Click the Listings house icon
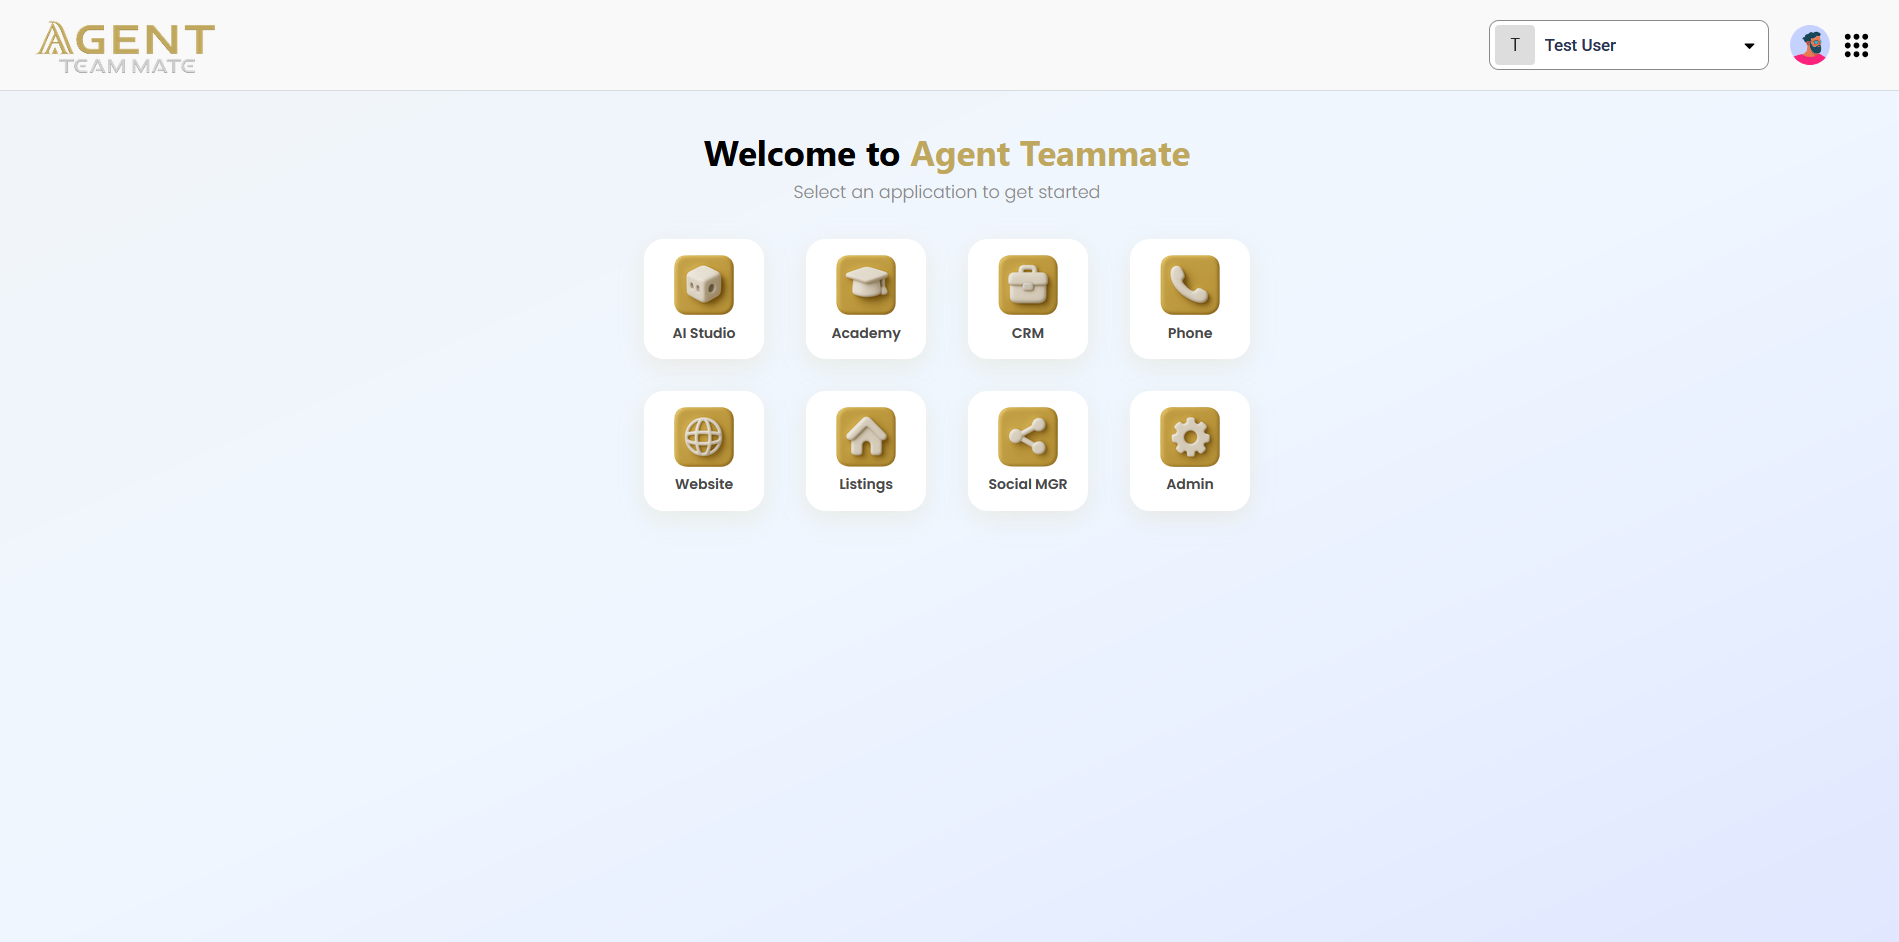Image resolution: width=1899 pixels, height=942 pixels. 865,437
